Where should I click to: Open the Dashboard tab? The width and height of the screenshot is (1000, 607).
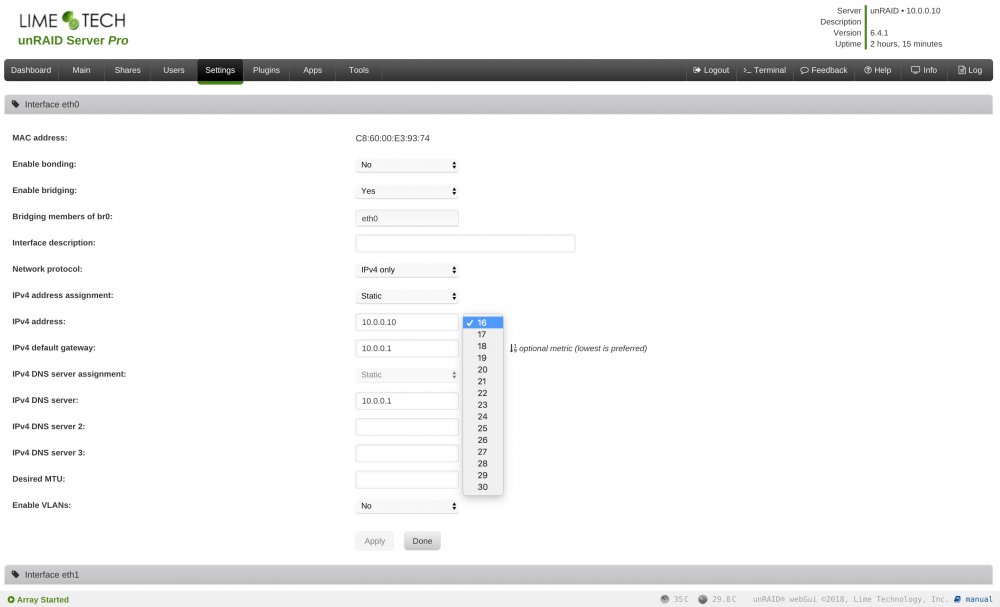(31, 70)
